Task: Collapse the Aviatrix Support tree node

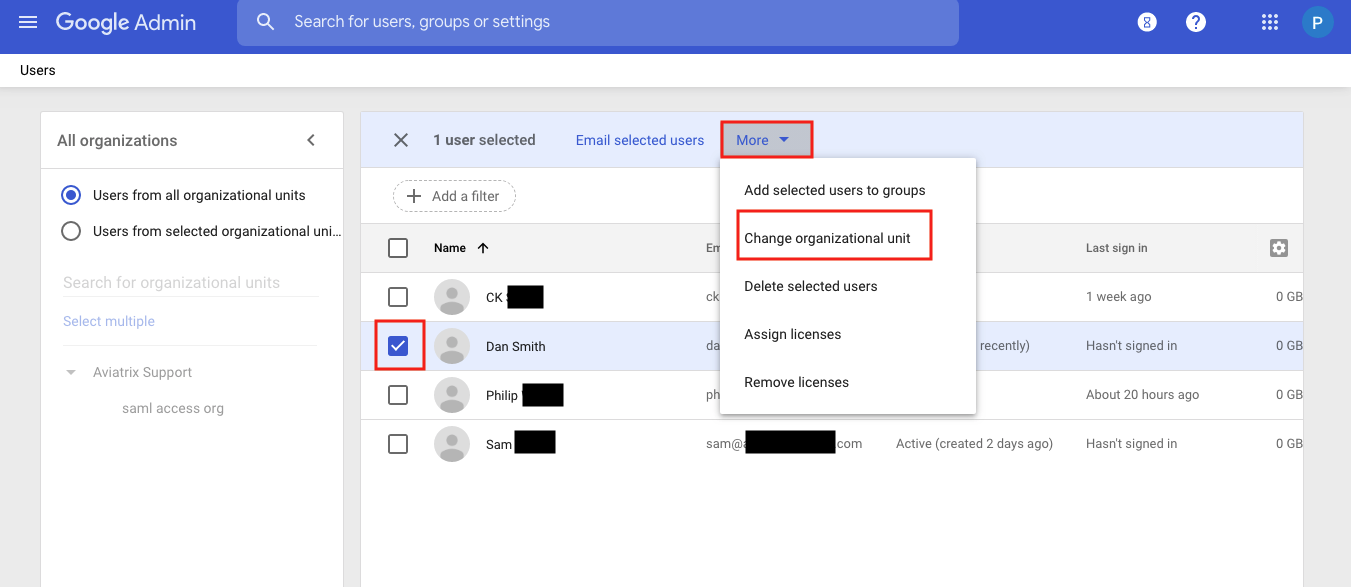Action: coord(71,372)
